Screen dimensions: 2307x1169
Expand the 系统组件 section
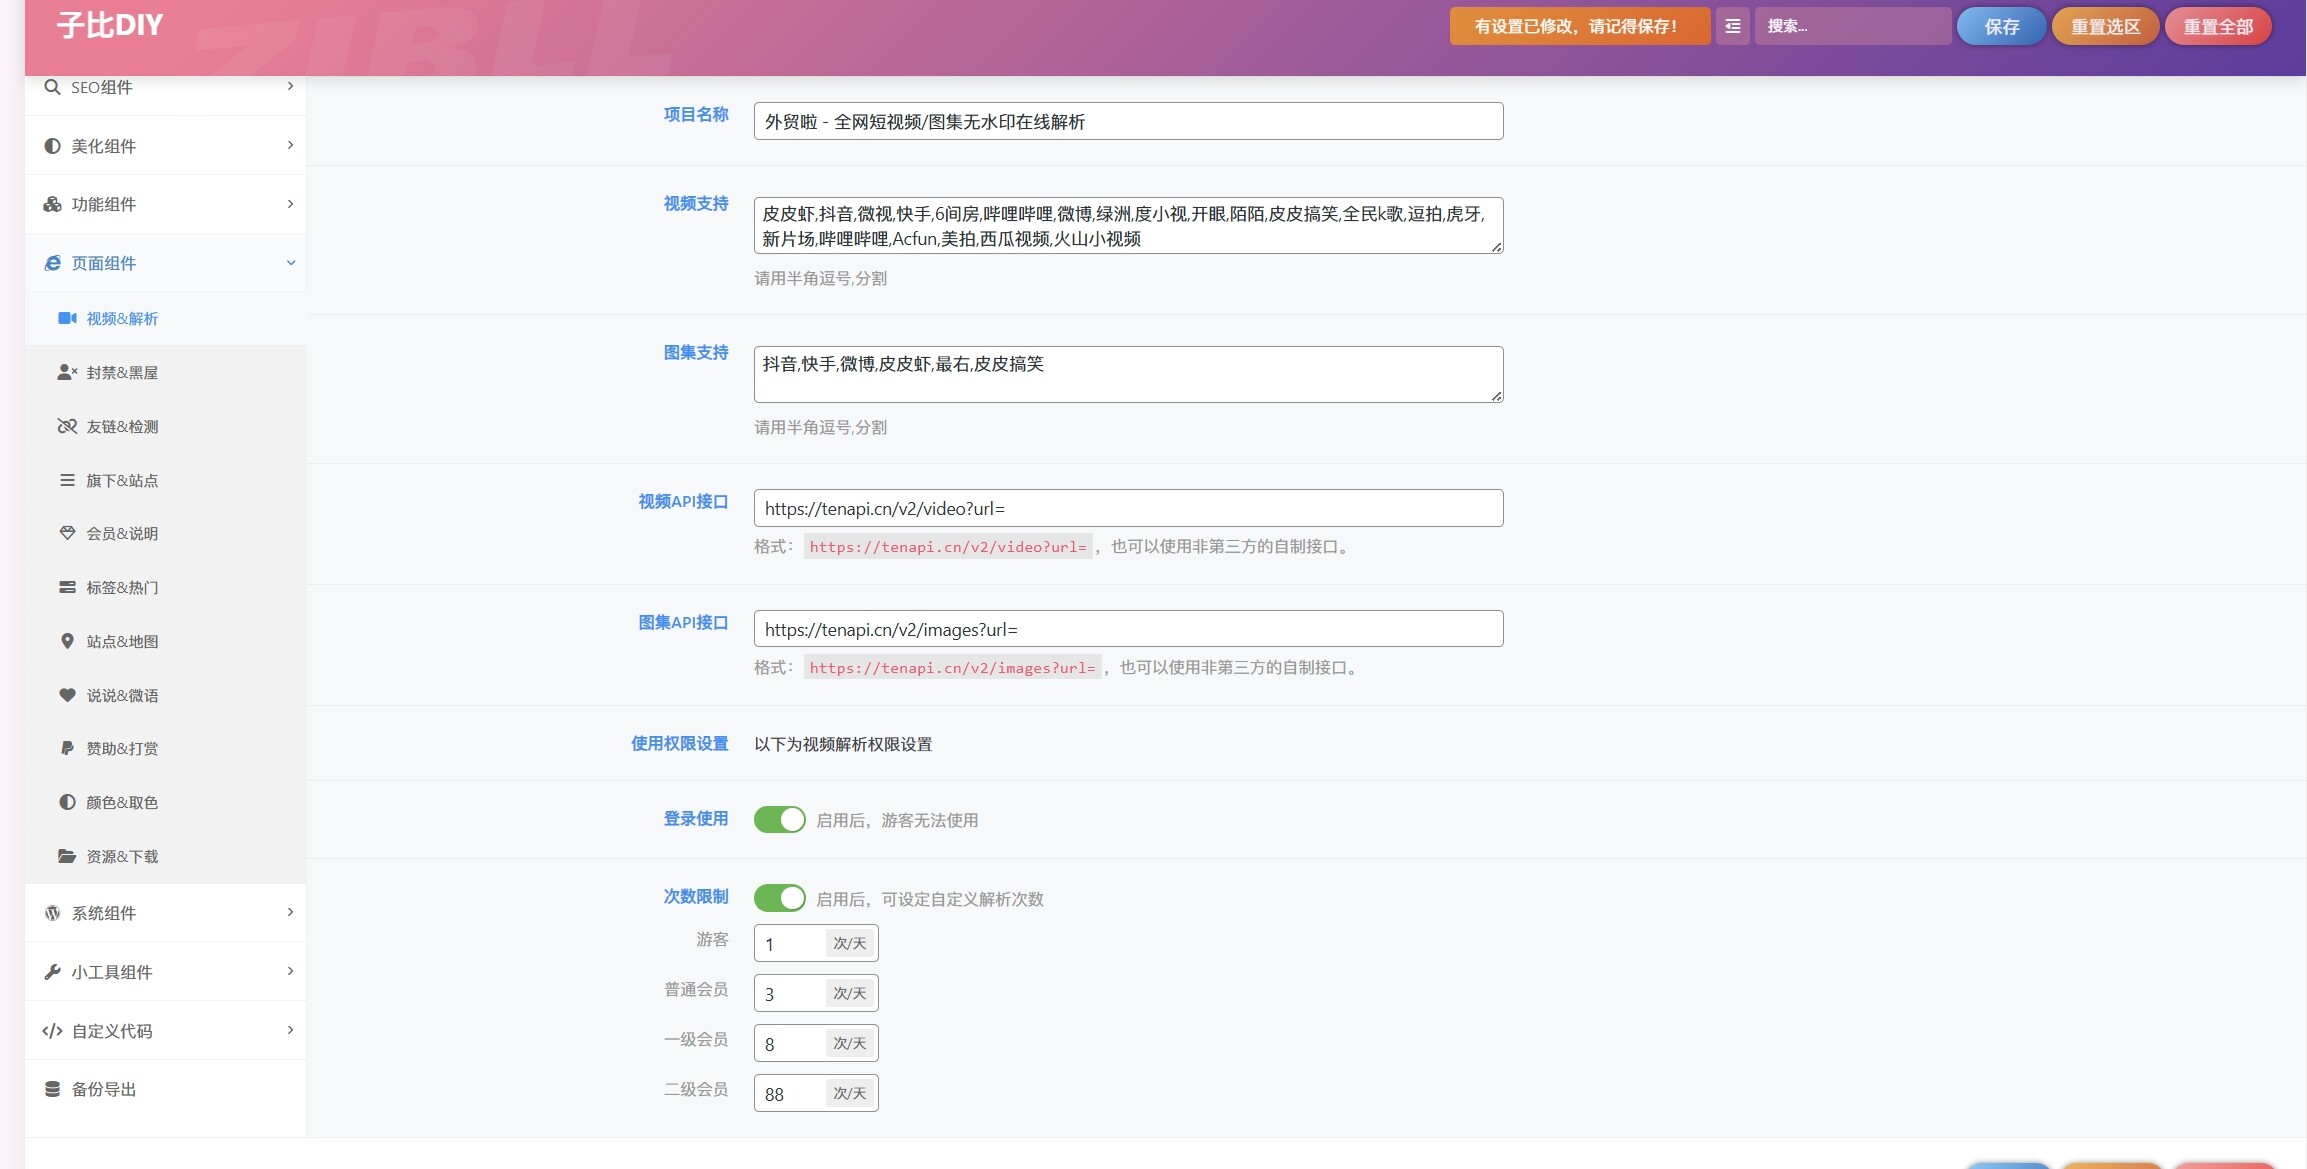click(x=165, y=912)
